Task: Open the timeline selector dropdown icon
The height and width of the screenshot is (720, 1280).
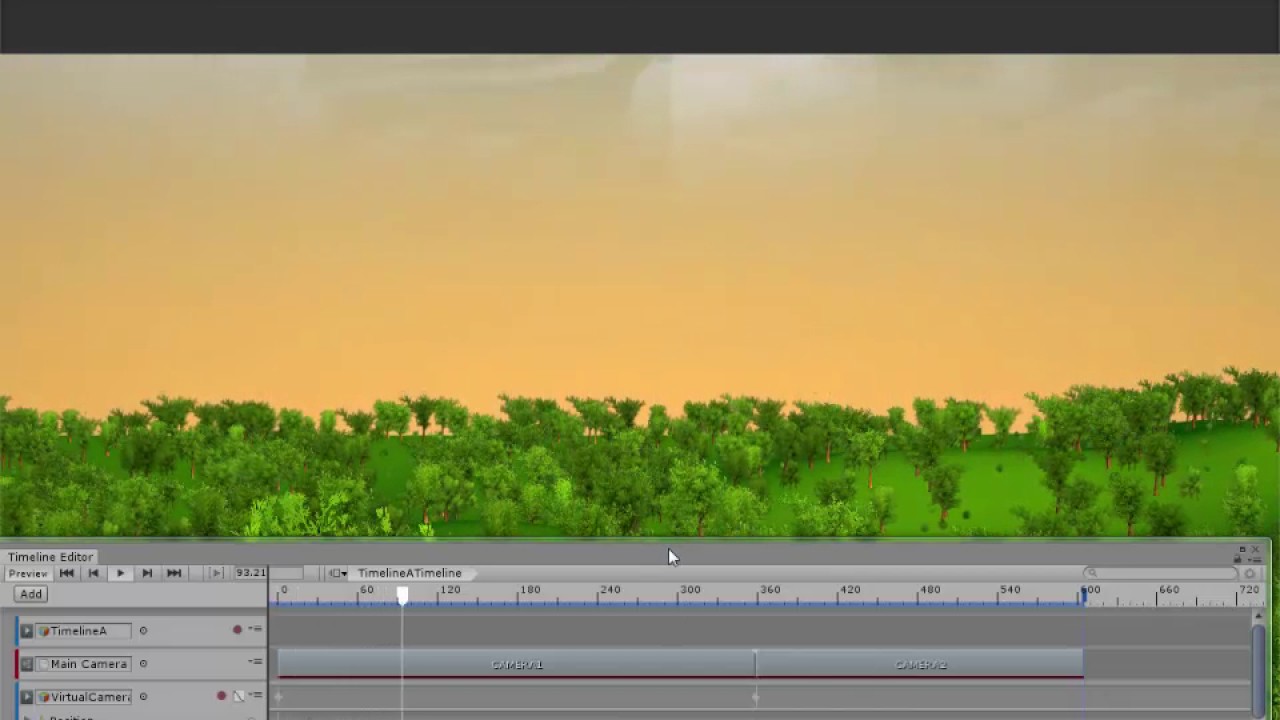Action: [x=338, y=574]
